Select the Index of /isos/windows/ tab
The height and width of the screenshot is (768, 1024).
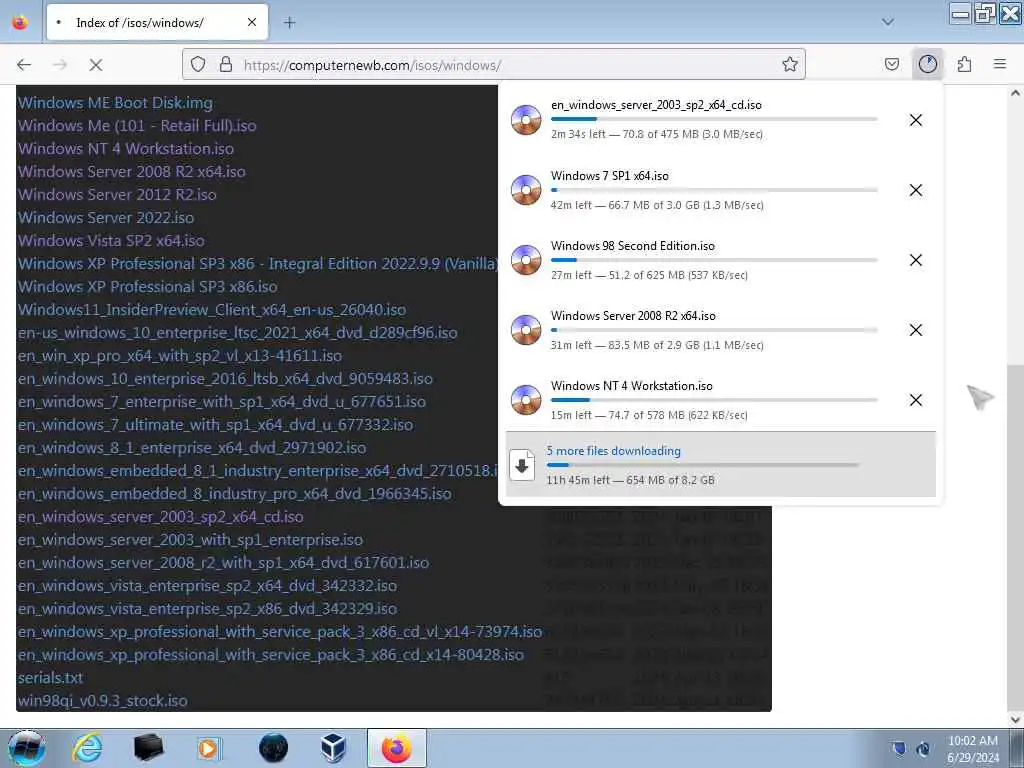tap(157, 22)
